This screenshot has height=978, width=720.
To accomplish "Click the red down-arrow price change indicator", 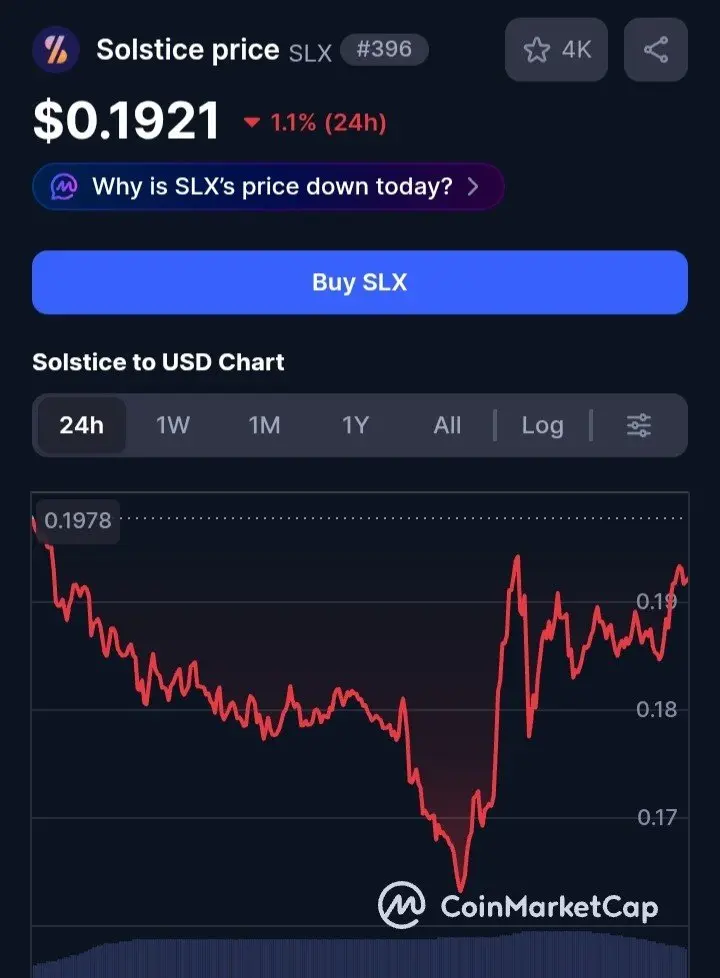I will coord(251,122).
